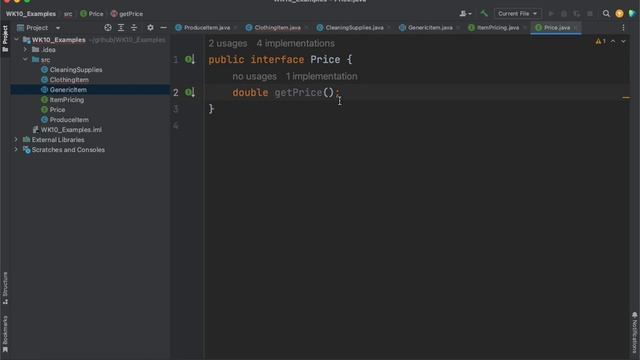This screenshot has height=360, width=640.
Task: Open Search Everywhere magnifier icon
Action: click(606, 13)
